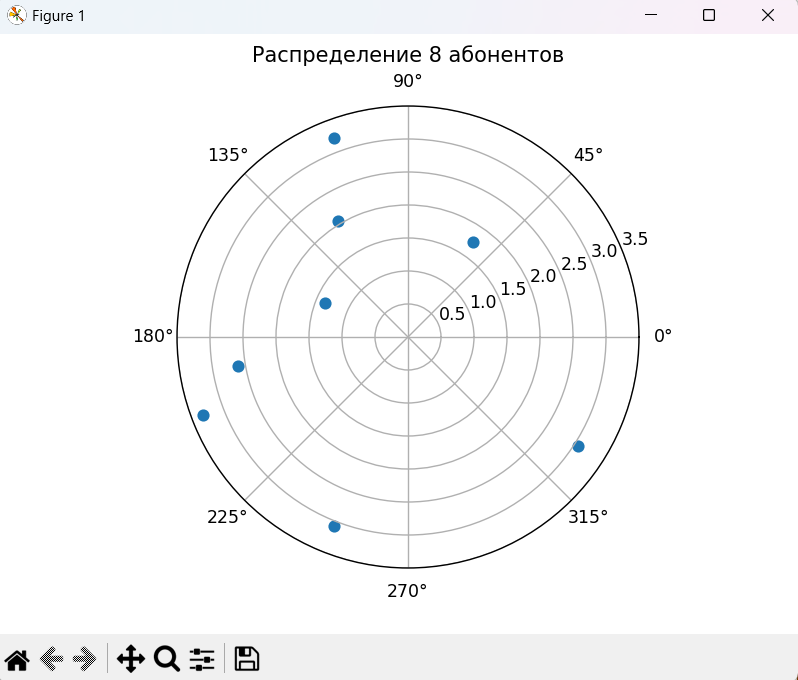Screen dimensions: 798x680
Task: Click the point closest to the plot center
Action: pos(326,303)
